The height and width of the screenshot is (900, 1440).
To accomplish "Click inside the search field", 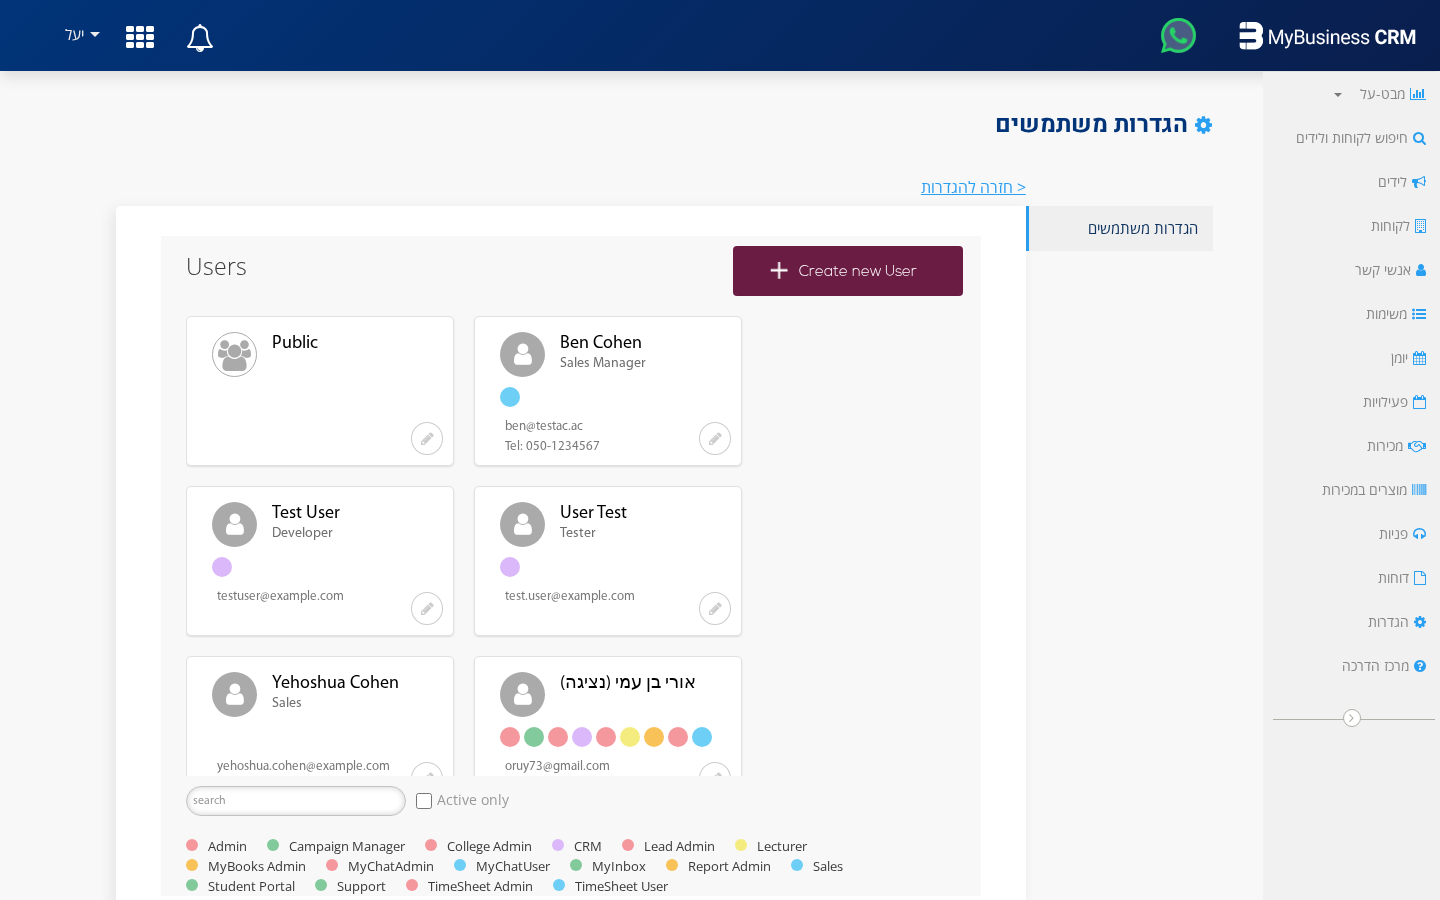I will [295, 800].
